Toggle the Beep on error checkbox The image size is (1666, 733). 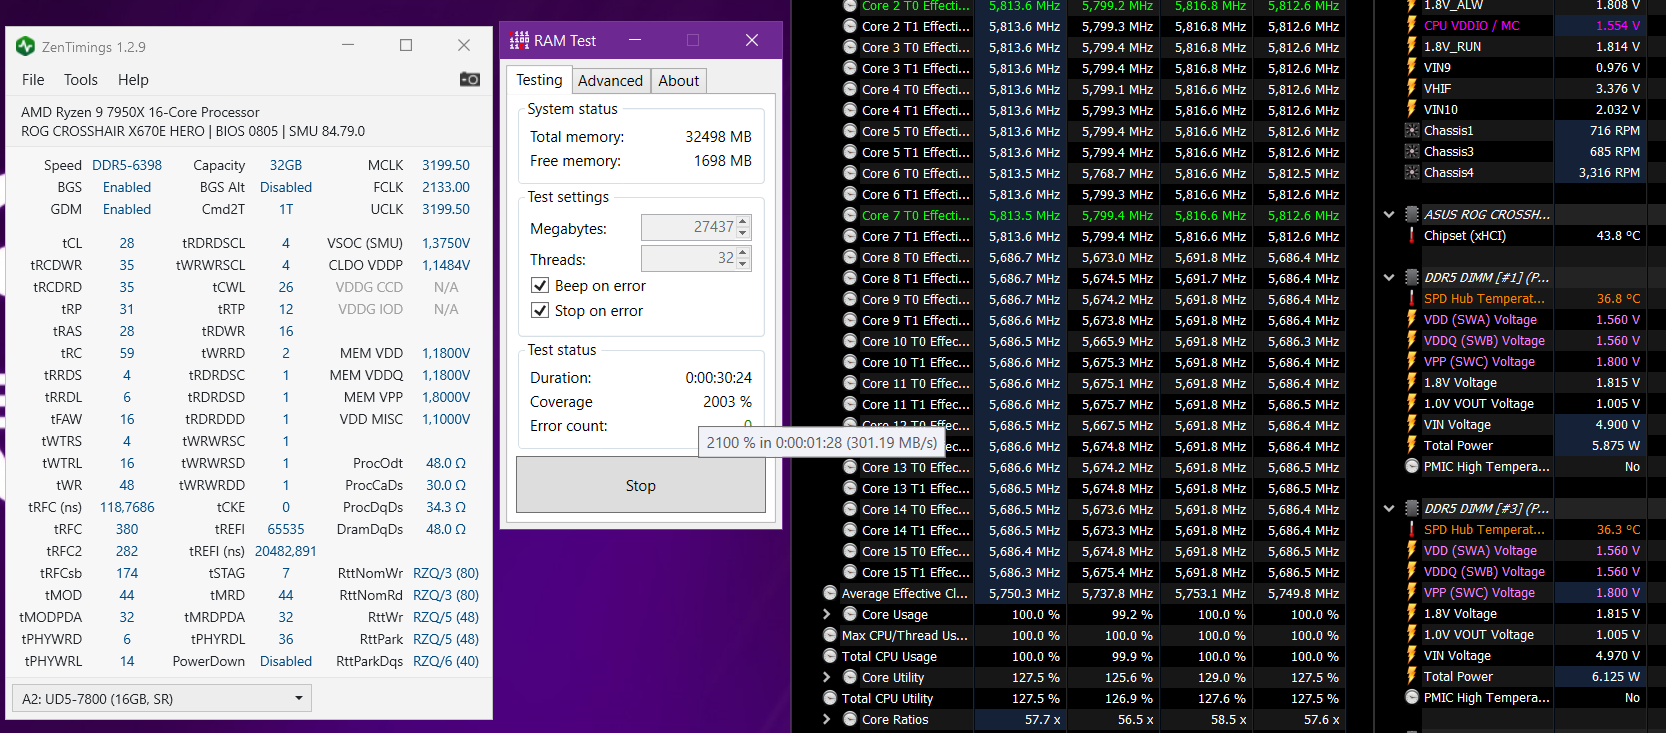click(x=540, y=286)
